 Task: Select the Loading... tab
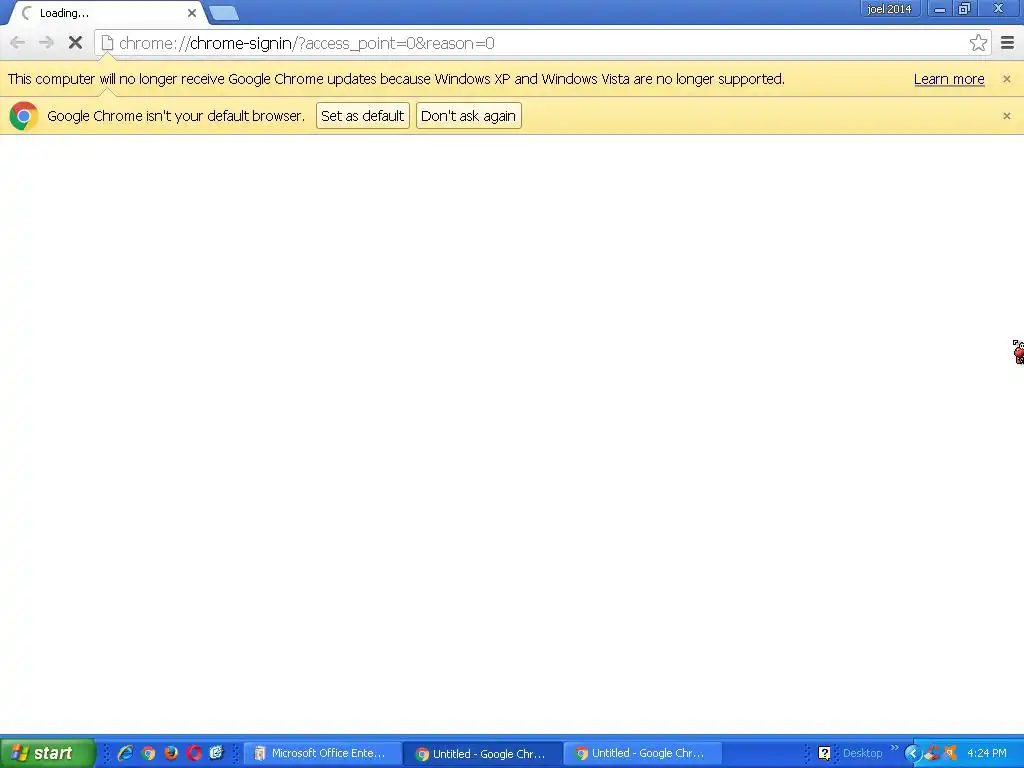click(108, 13)
